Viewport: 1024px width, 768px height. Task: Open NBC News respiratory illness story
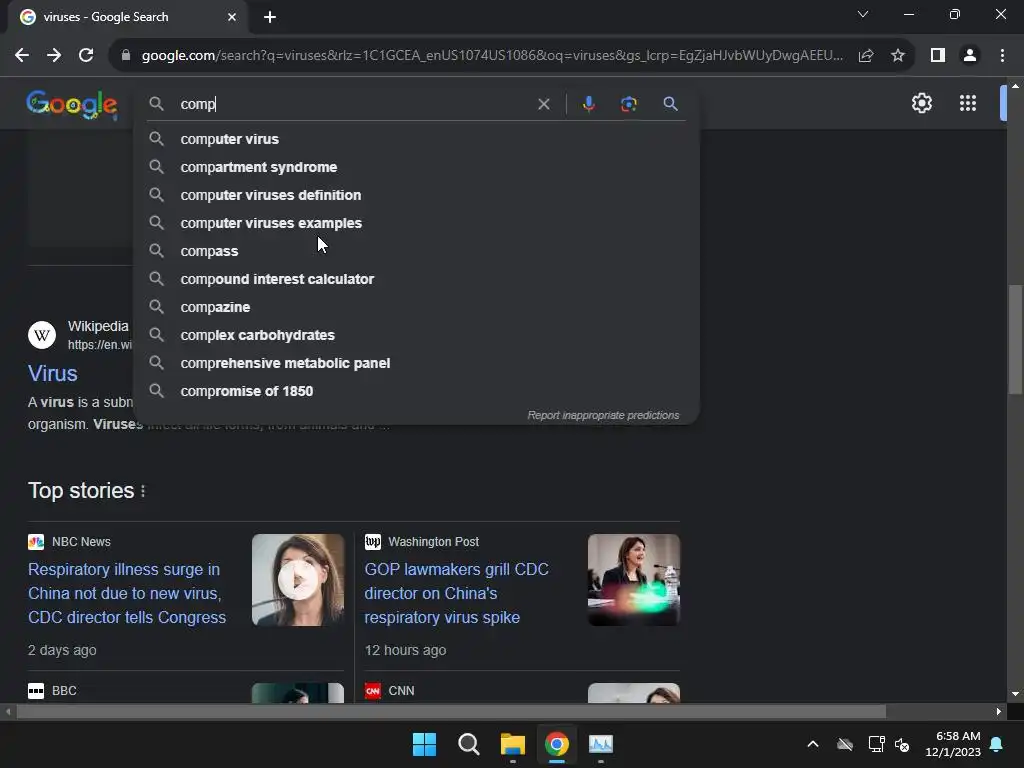tap(127, 593)
